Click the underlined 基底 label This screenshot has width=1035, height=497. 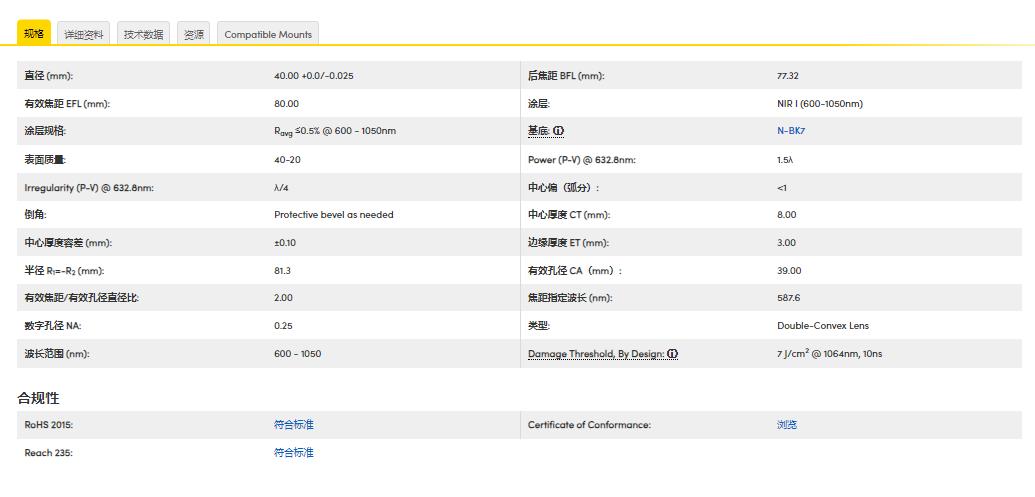(538, 131)
